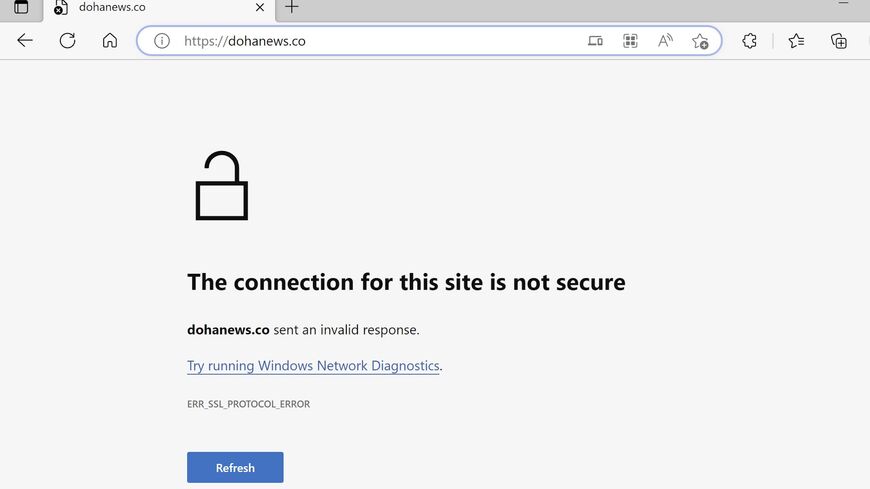The width and height of the screenshot is (870, 489).
Task: Reload the page with the refresh icon
Action: tap(67, 41)
